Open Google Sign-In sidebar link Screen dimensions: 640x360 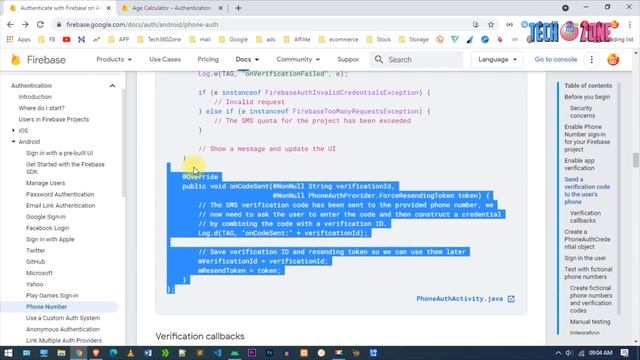[46, 217]
